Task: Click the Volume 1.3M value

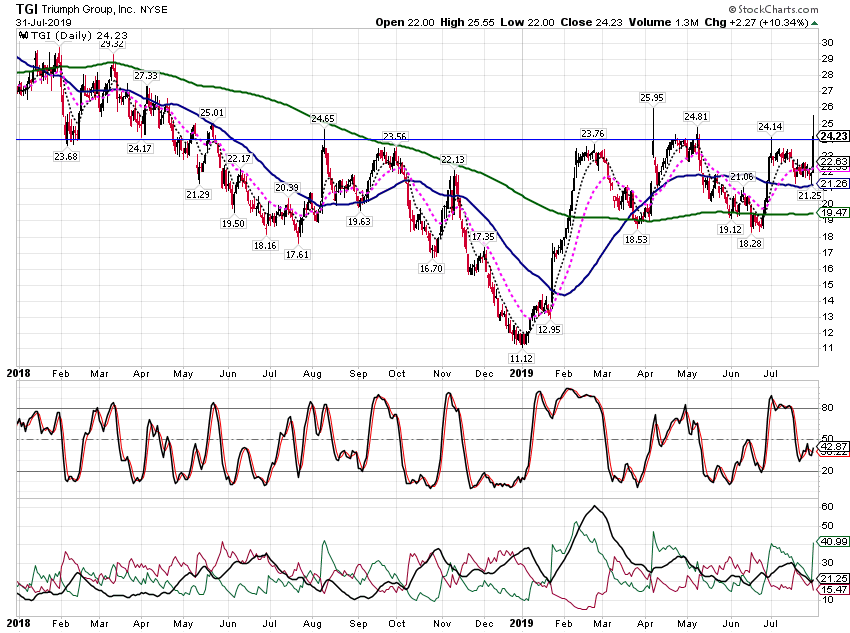Action: [x=664, y=22]
